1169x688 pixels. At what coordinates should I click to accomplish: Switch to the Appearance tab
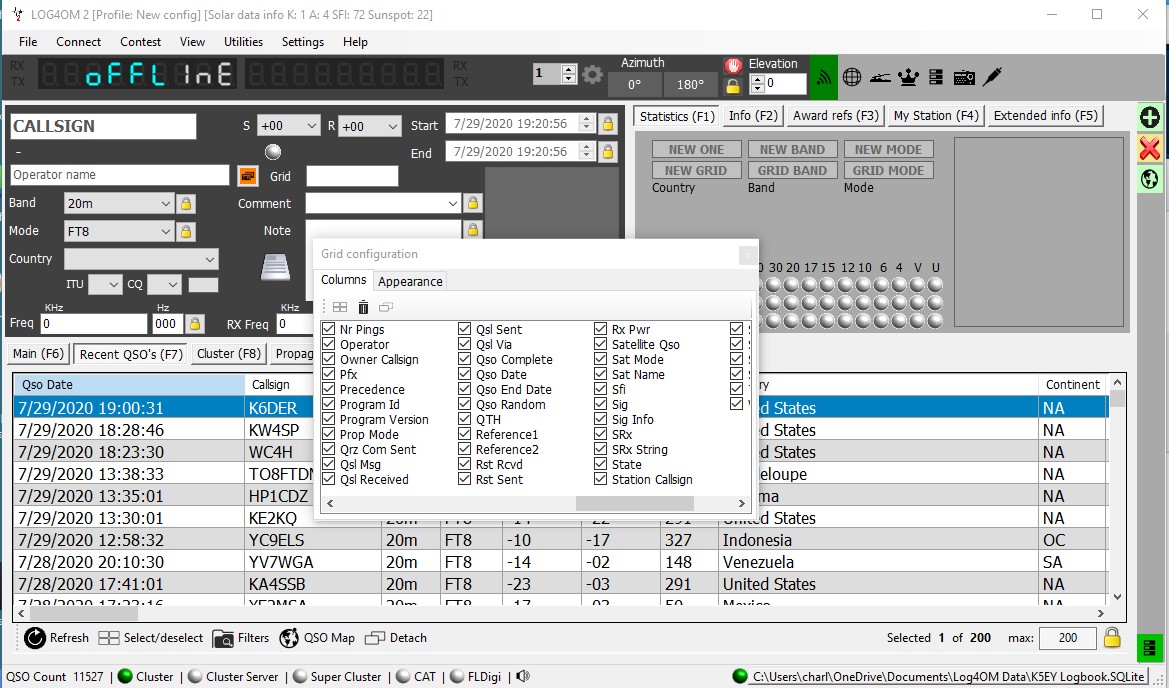(x=410, y=281)
